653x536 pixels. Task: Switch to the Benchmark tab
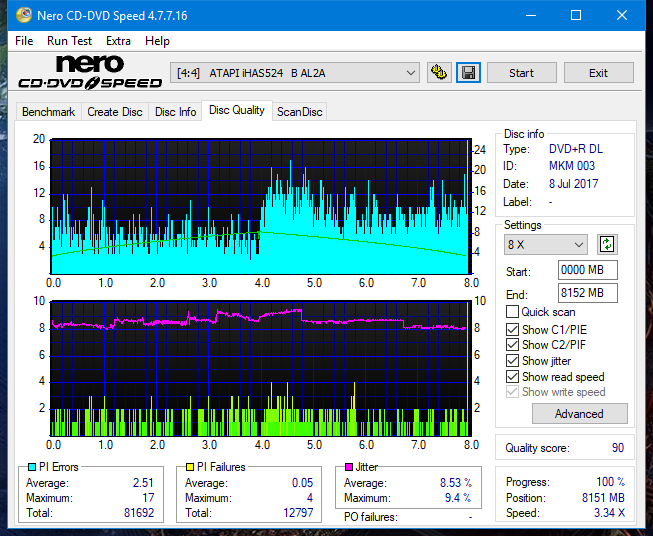(48, 112)
